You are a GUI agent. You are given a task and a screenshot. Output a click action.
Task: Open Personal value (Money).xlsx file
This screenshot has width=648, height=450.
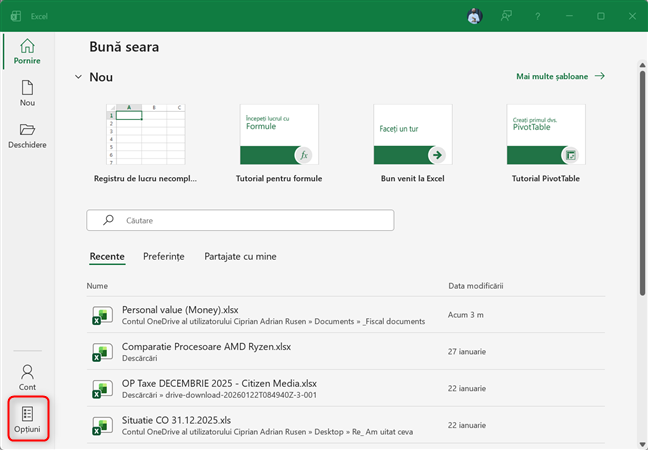coord(180,309)
